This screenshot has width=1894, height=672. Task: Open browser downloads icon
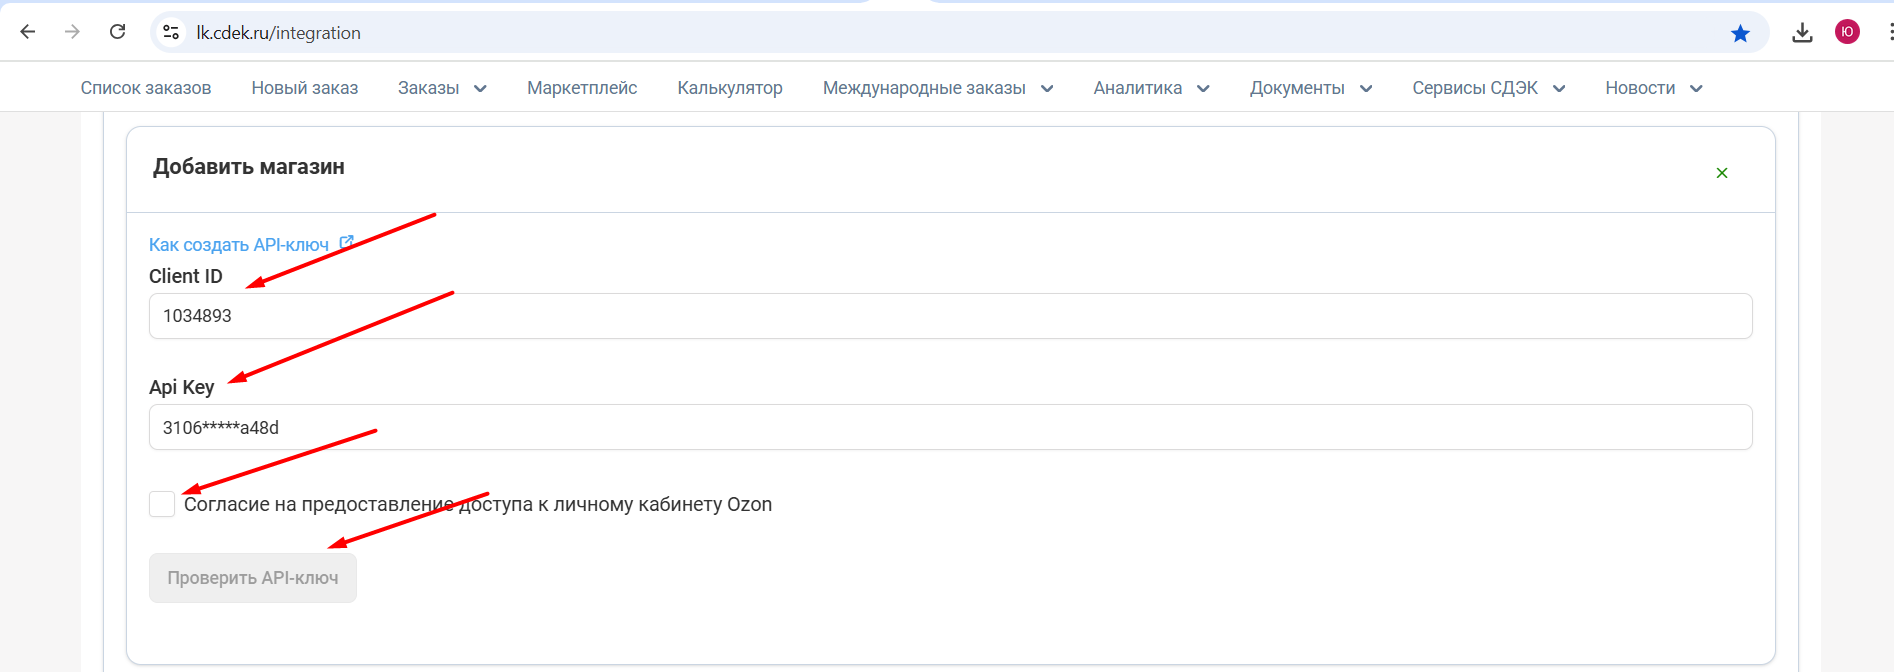1802,33
